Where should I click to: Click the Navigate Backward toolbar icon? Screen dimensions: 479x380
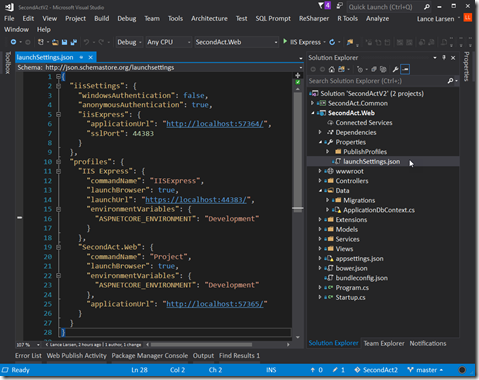tap(13, 42)
